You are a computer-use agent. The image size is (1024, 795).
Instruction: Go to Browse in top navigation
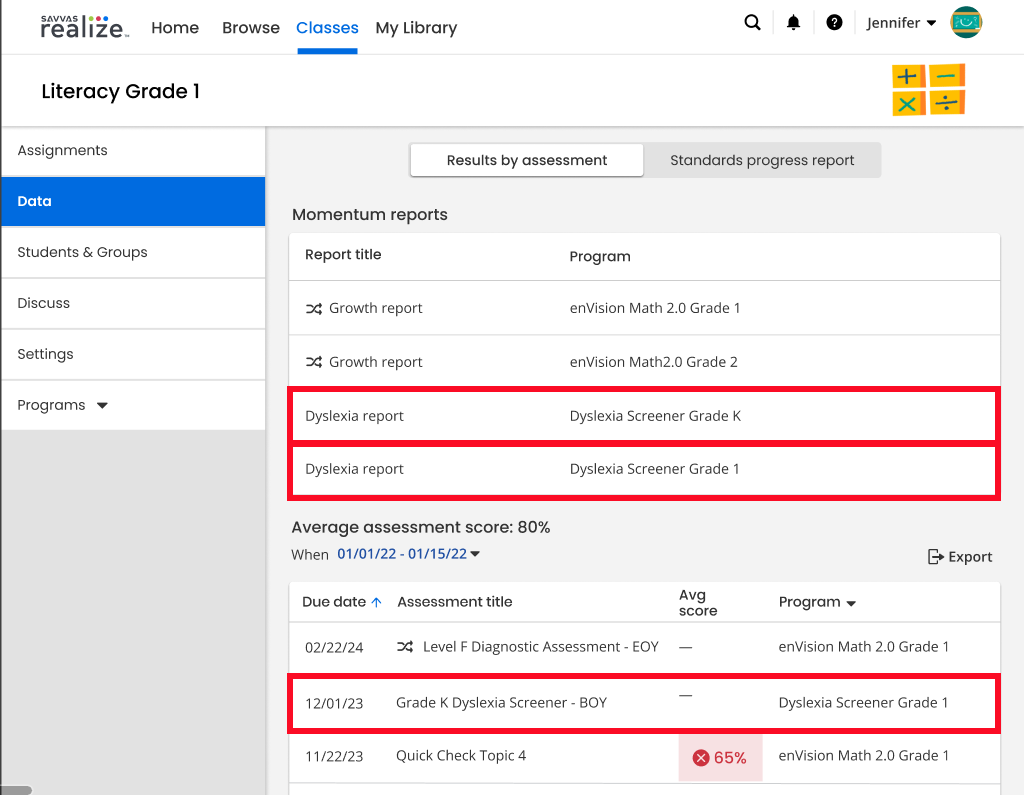[251, 27]
